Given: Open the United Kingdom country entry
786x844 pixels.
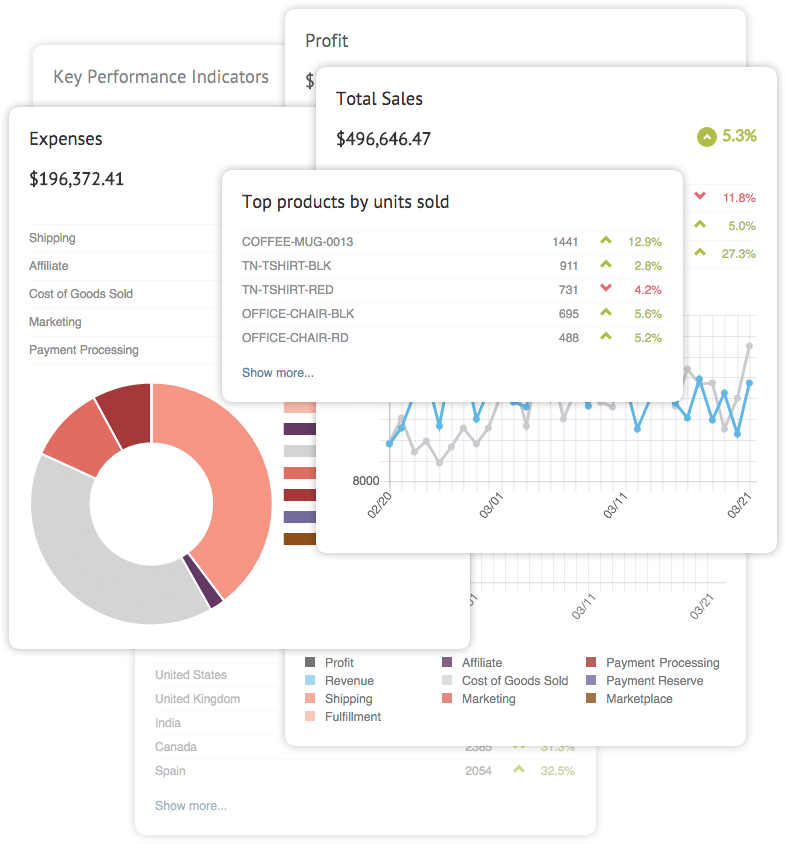Looking at the screenshot, I should (x=198, y=699).
